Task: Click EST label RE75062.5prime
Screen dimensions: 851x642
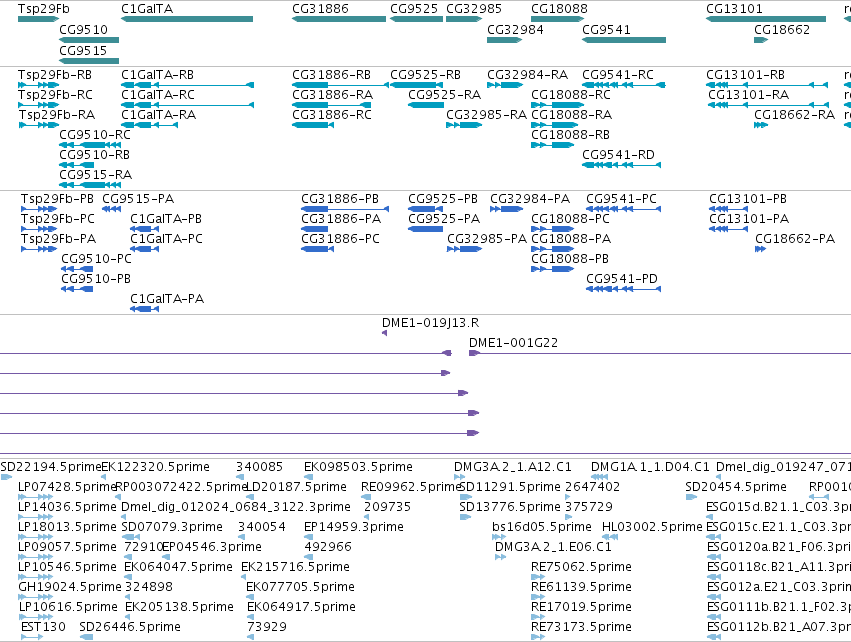Action: click(581, 567)
